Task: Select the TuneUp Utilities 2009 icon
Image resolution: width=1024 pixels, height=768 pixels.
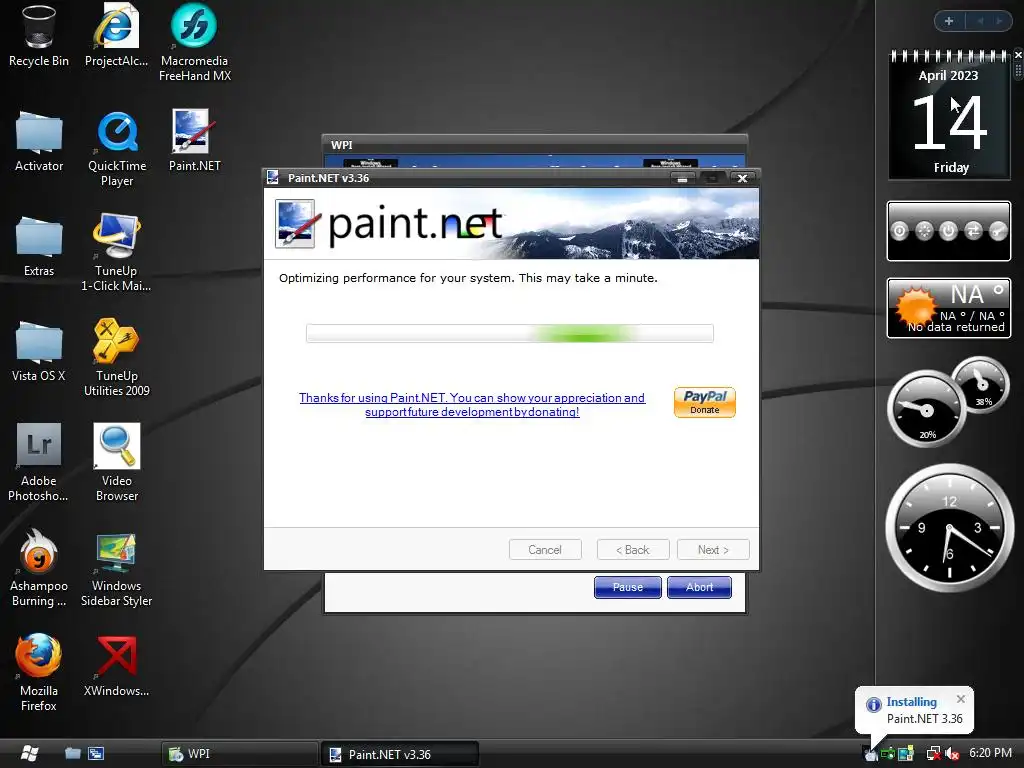Action: [116, 358]
